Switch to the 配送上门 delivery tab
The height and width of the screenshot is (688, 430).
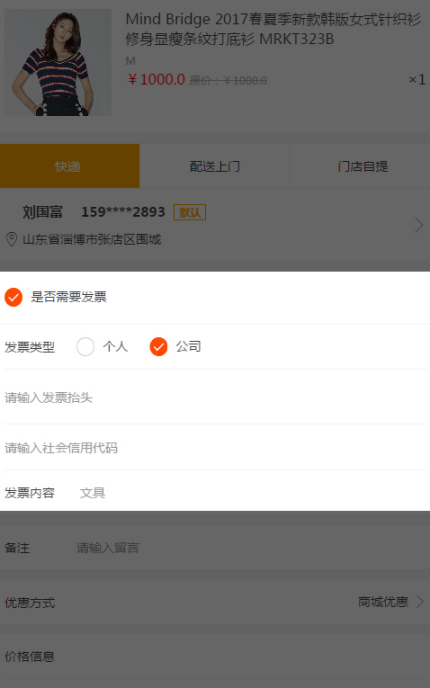pyautogui.click(x=215, y=166)
